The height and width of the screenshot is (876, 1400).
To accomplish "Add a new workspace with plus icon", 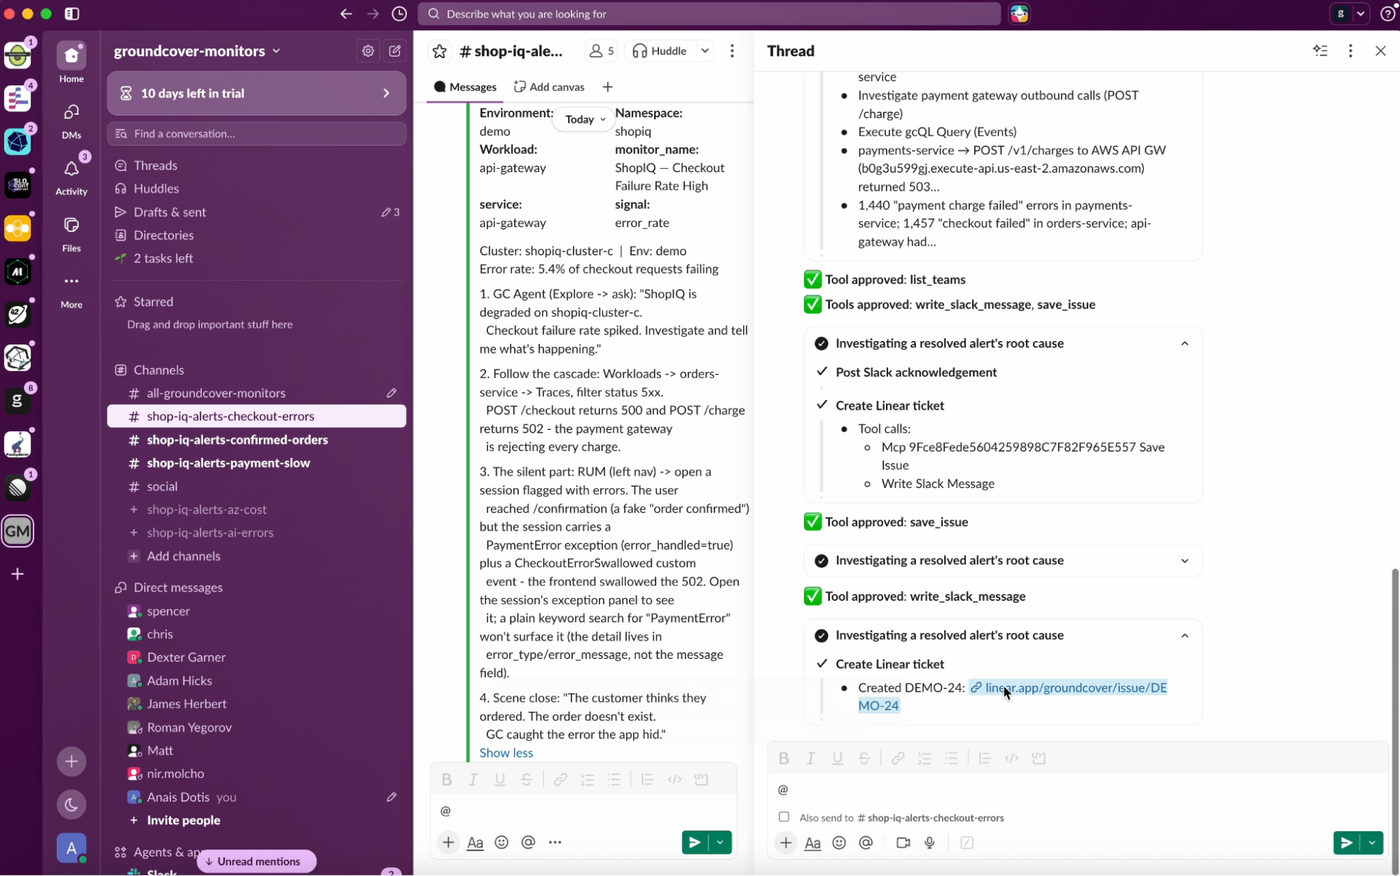I will [17, 574].
